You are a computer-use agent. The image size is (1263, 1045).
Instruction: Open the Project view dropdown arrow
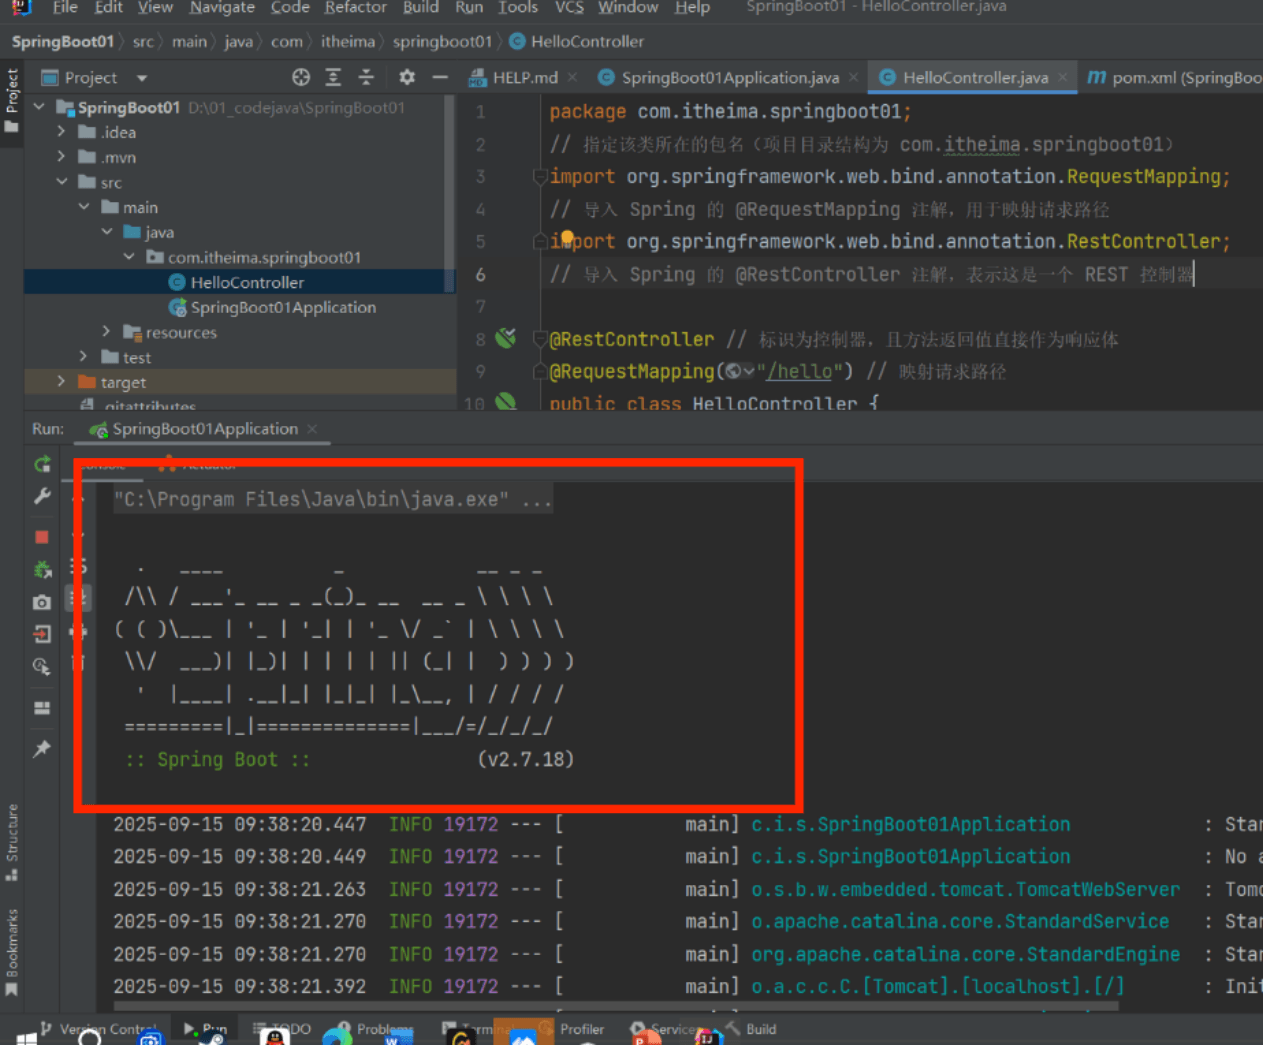[142, 78]
